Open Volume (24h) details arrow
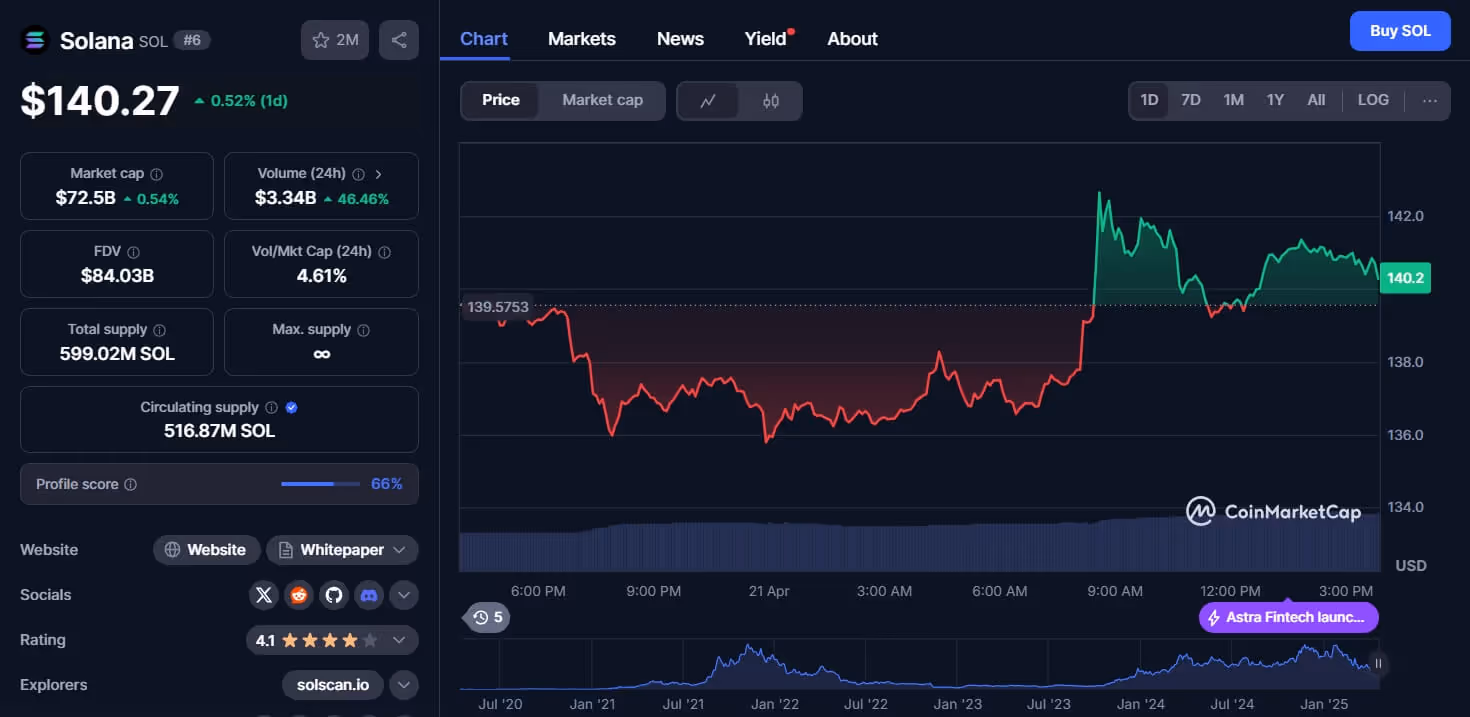1470x717 pixels. pyautogui.click(x=378, y=174)
